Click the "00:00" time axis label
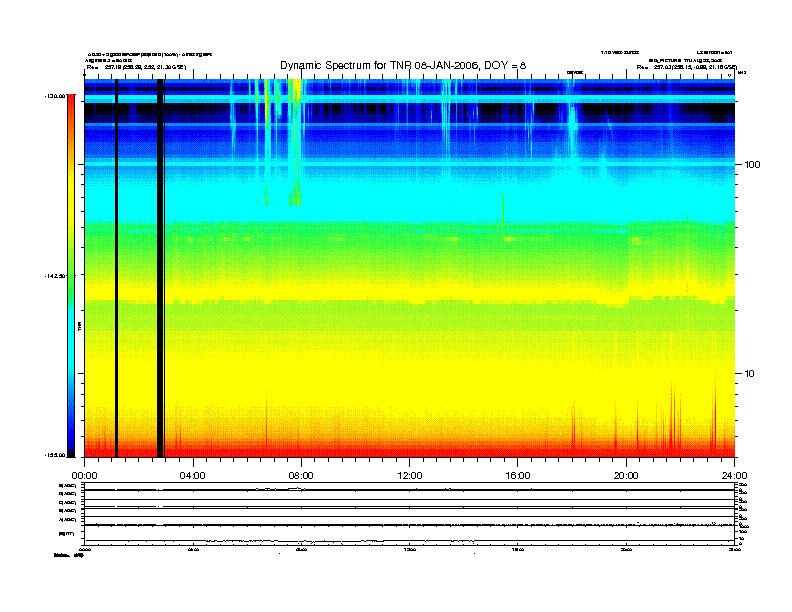 [x=84, y=476]
